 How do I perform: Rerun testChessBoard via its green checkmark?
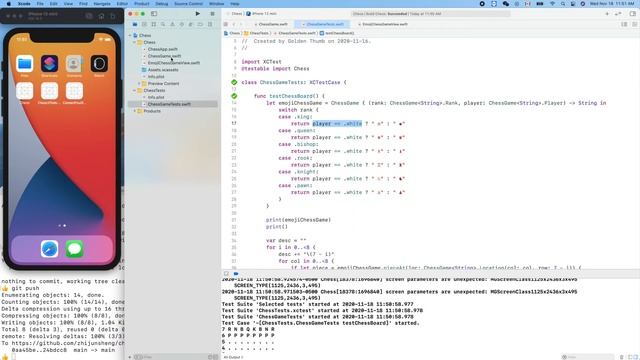point(234,96)
